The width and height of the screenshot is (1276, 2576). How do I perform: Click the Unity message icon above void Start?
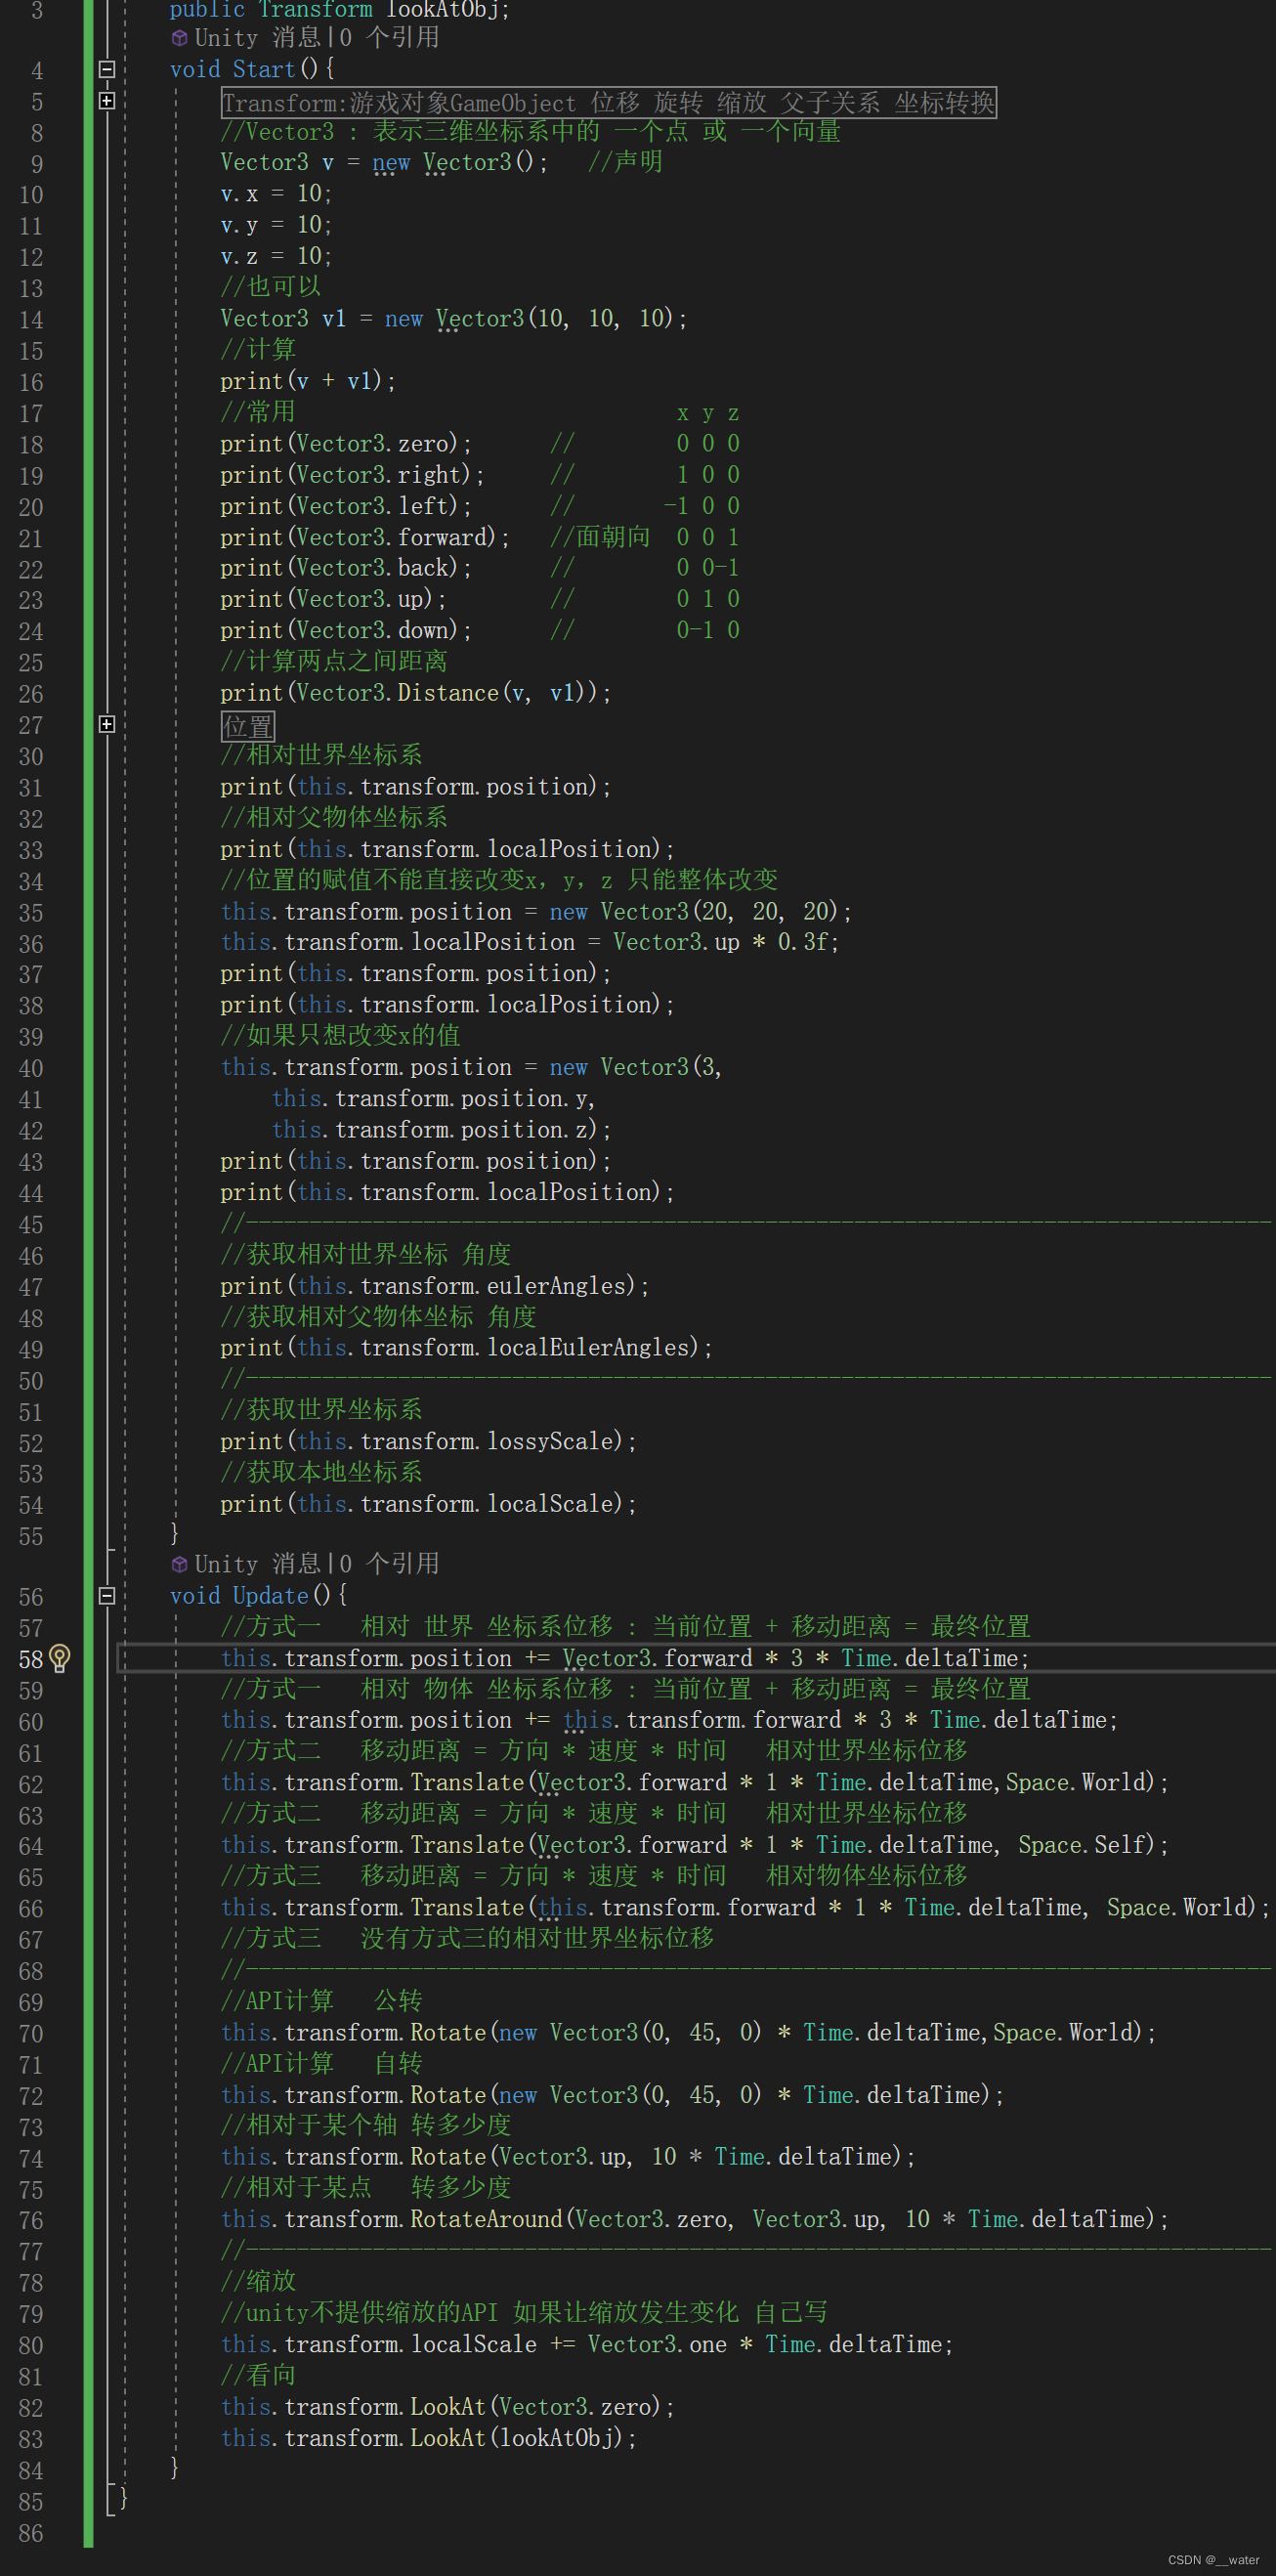pyautogui.click(x=179, y=38)
